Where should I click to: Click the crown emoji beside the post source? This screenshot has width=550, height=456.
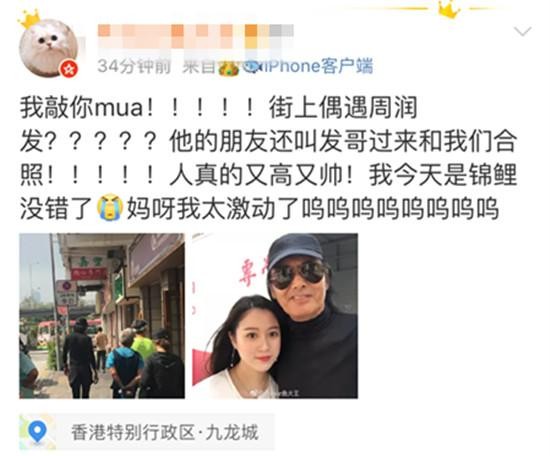[229, 68]
